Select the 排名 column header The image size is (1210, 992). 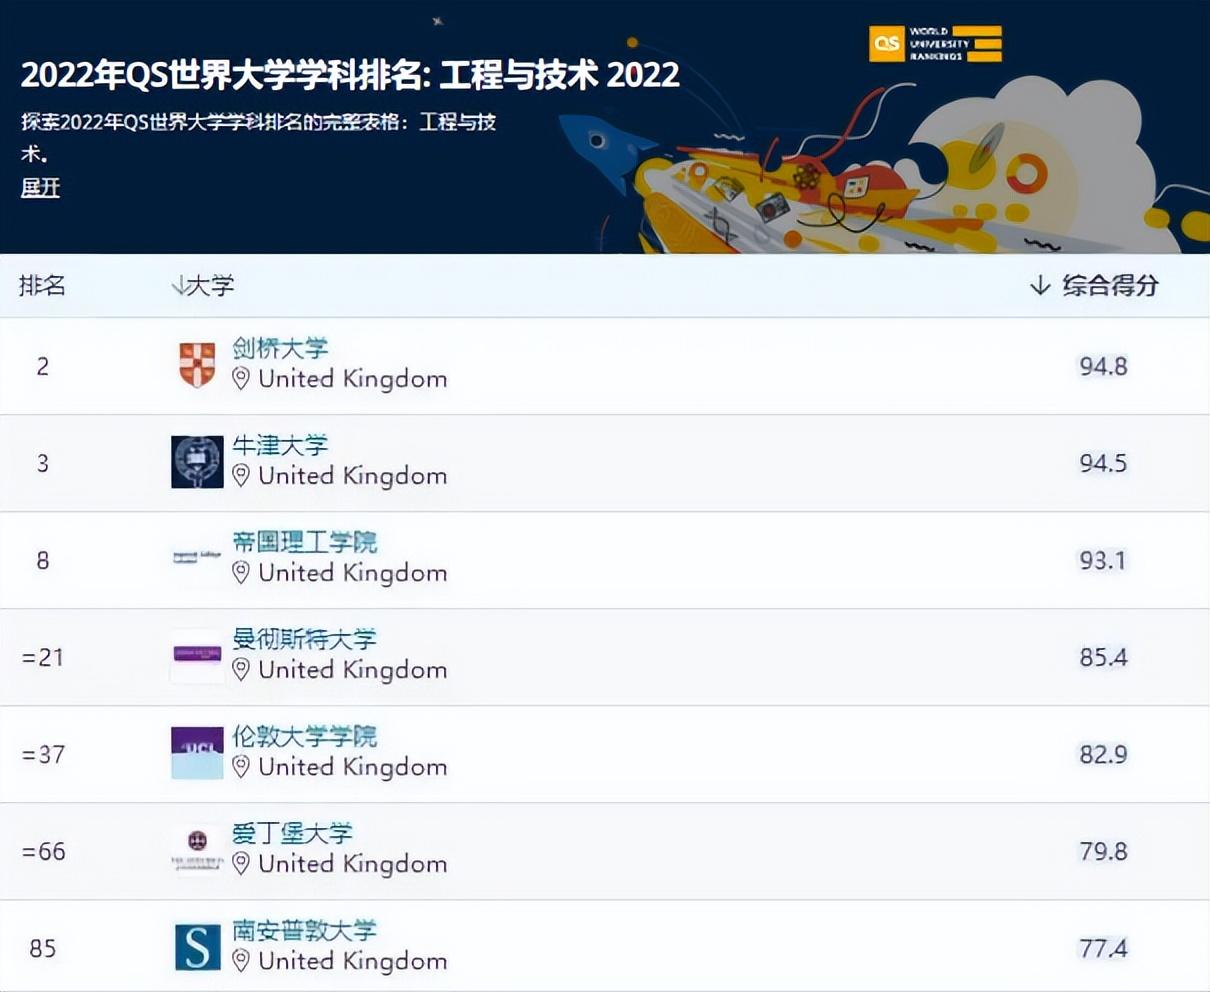pyautogui.click(x=42, y=285)
